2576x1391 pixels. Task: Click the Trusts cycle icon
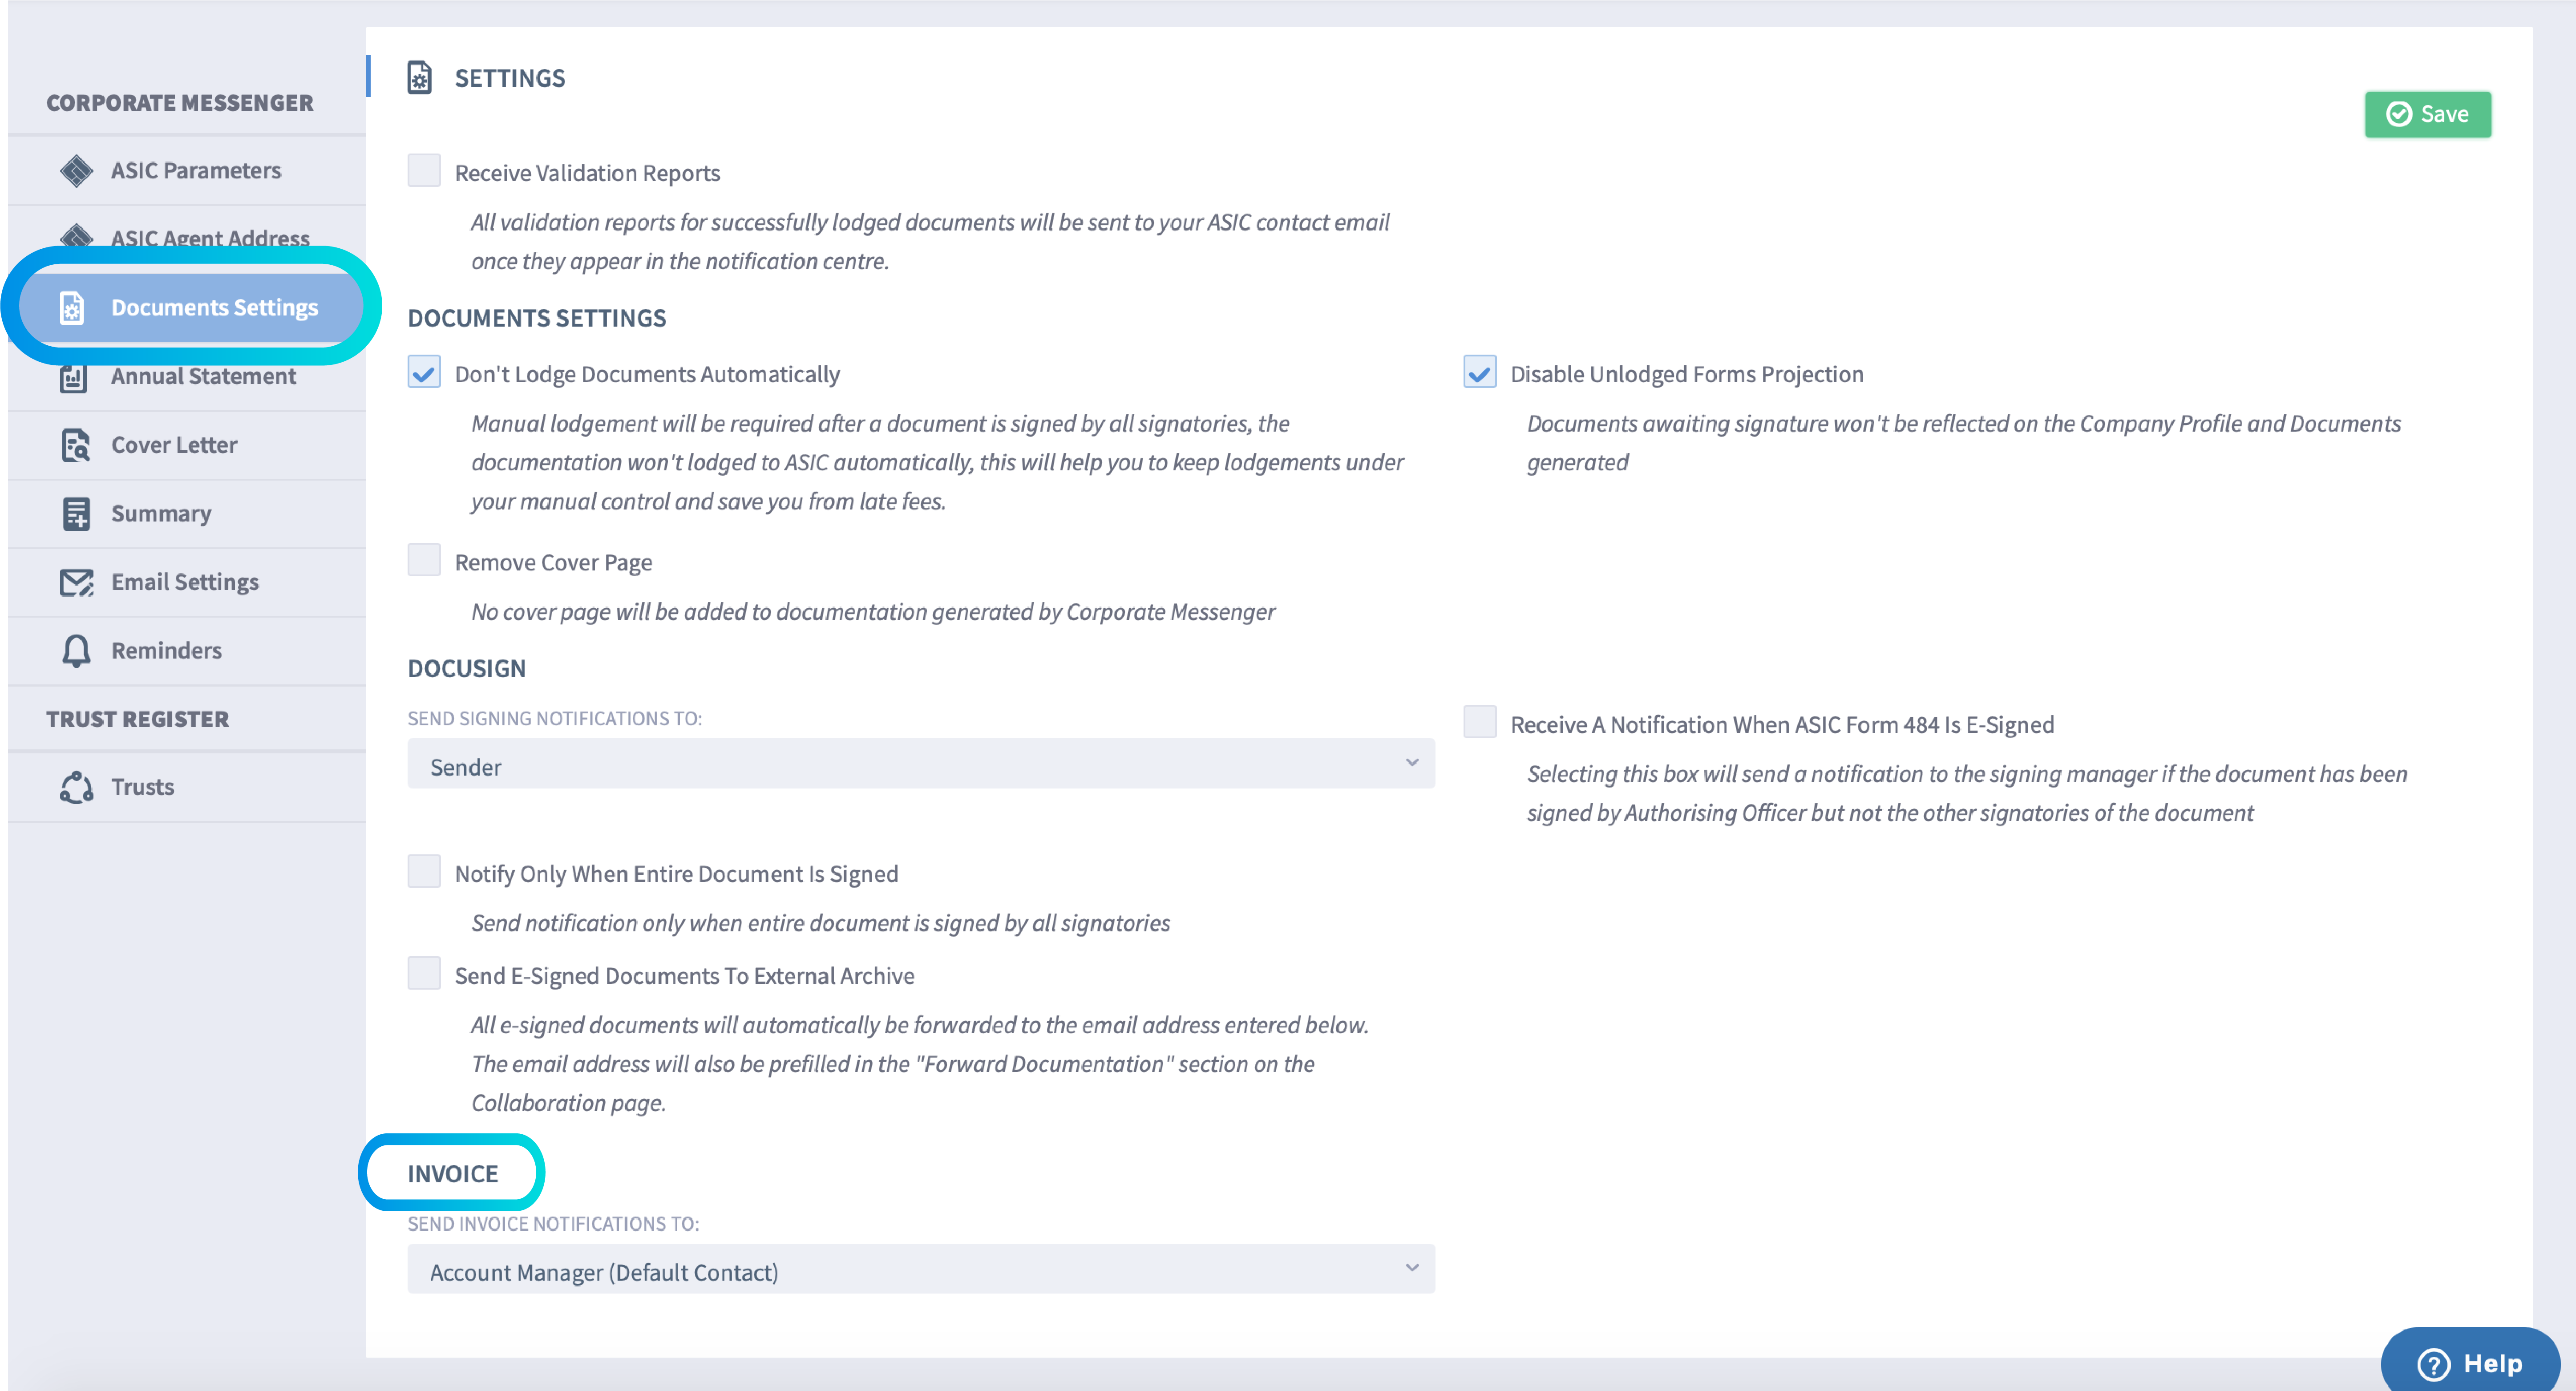coord(76,787)
